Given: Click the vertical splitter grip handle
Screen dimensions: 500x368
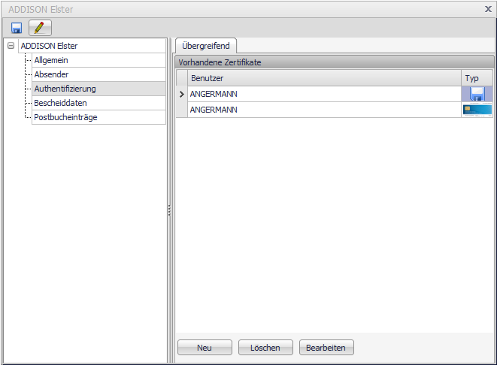Looking at the screenshot, I should click(x=169, y=210).
